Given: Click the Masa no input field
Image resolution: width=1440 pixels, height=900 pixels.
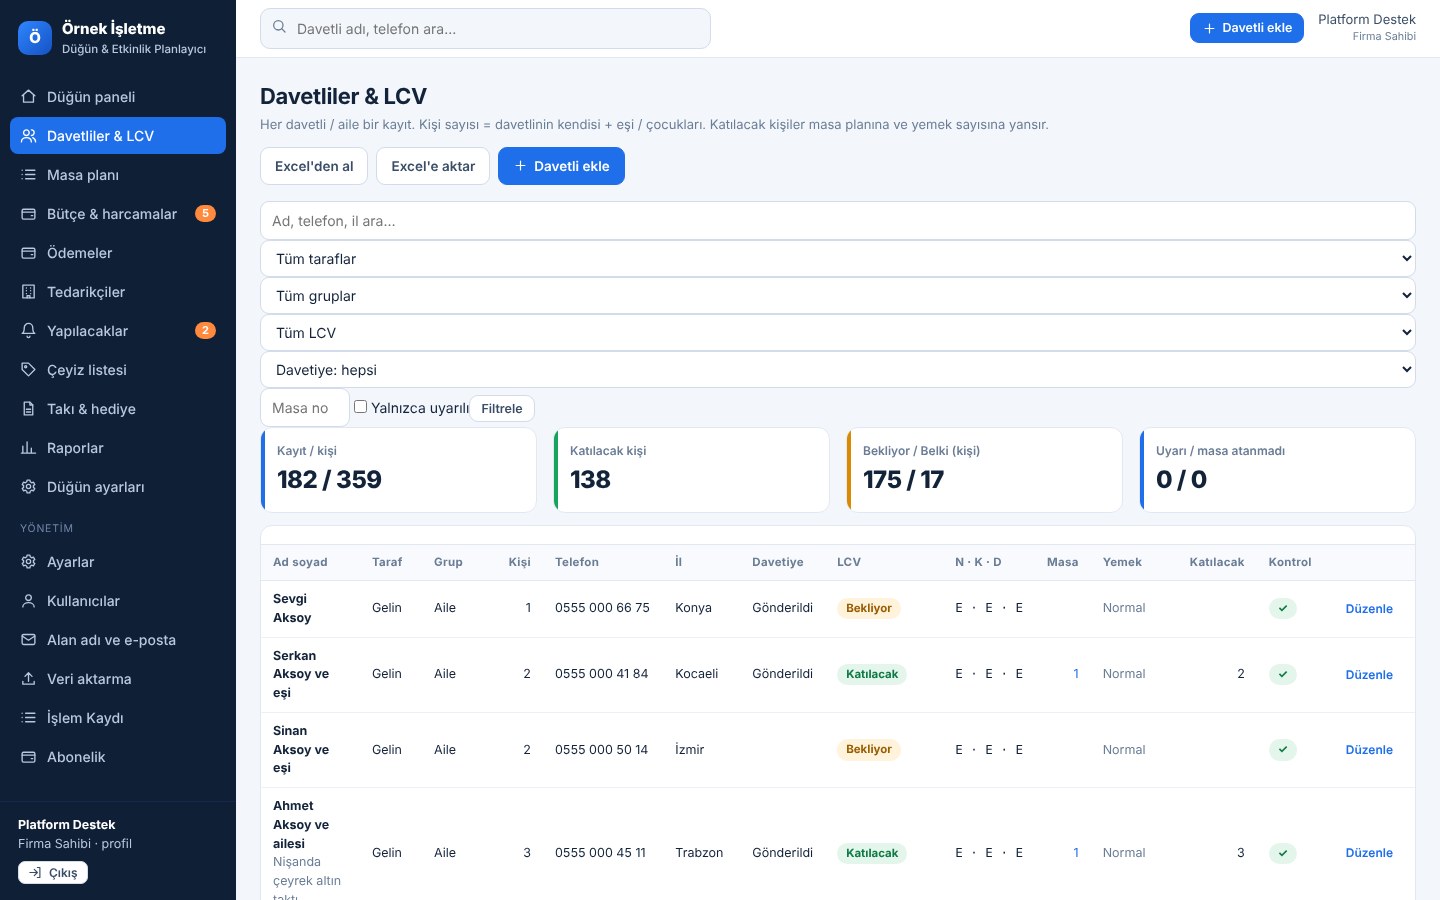Looking at the screenshot, I should (x=305, y=408).
